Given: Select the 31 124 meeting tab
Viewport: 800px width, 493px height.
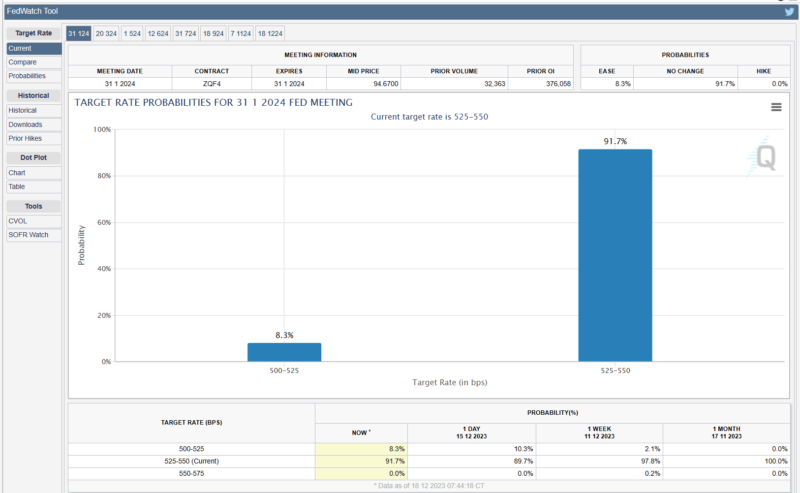Looking at the screenshot, I should [x=78, y=33].
